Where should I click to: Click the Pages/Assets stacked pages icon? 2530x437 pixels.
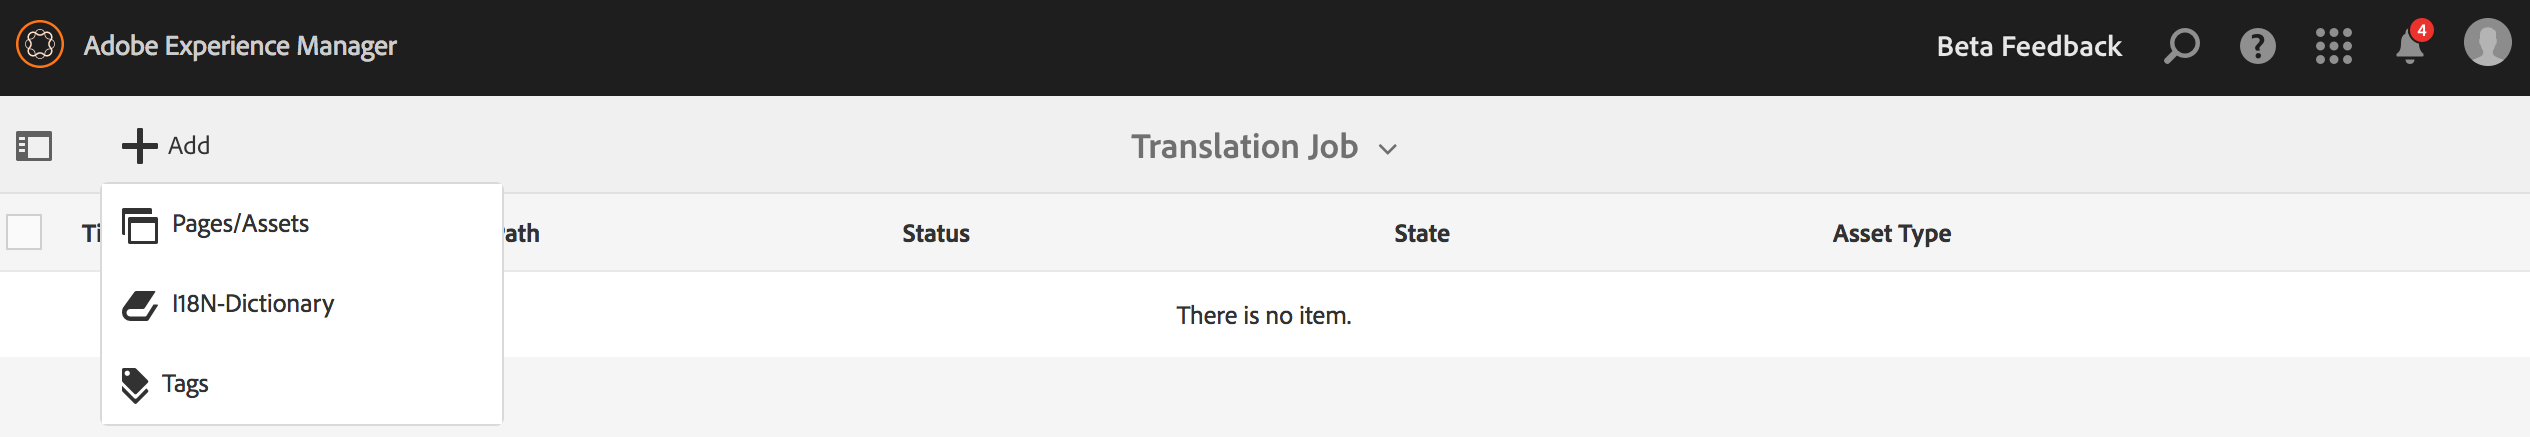pyautogui.click(x=140, y=225)
